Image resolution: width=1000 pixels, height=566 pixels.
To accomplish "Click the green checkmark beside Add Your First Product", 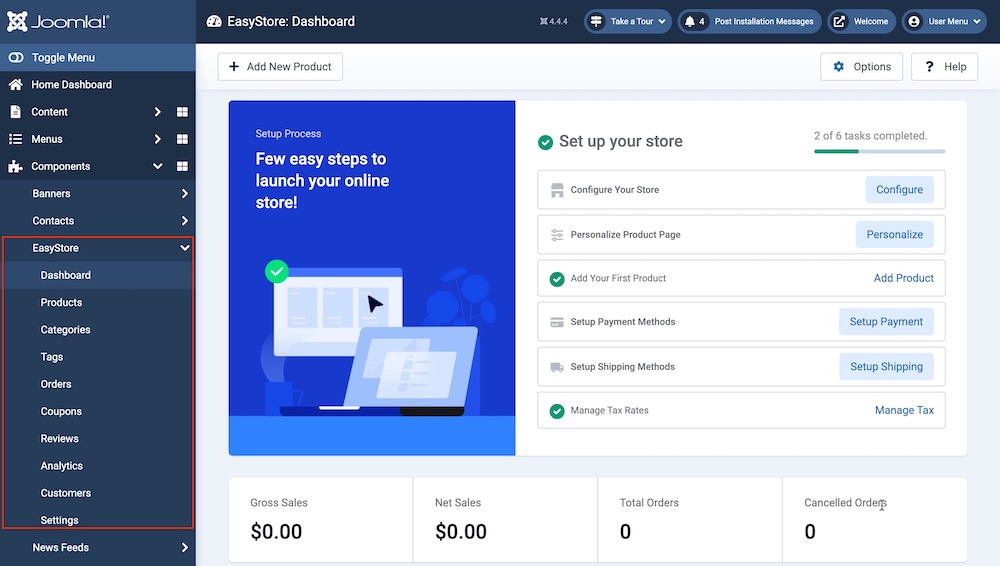I will [x=557, y=279].
